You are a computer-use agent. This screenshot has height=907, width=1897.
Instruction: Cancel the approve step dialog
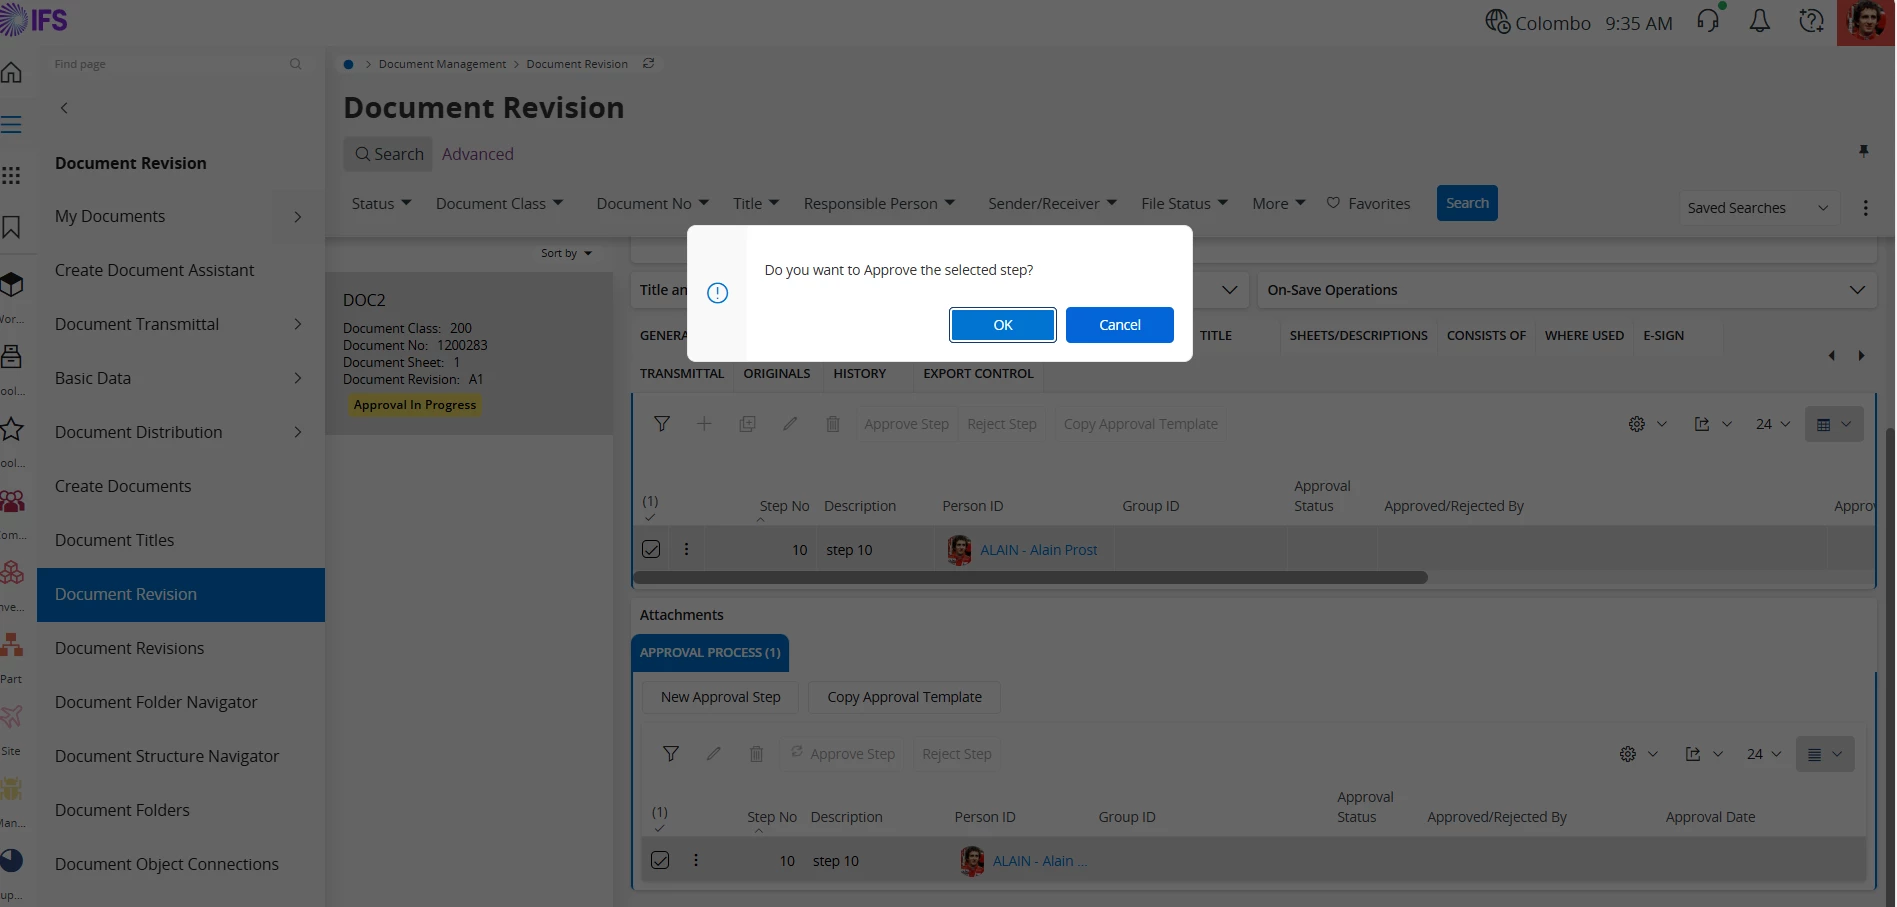tap(1119, 325)
